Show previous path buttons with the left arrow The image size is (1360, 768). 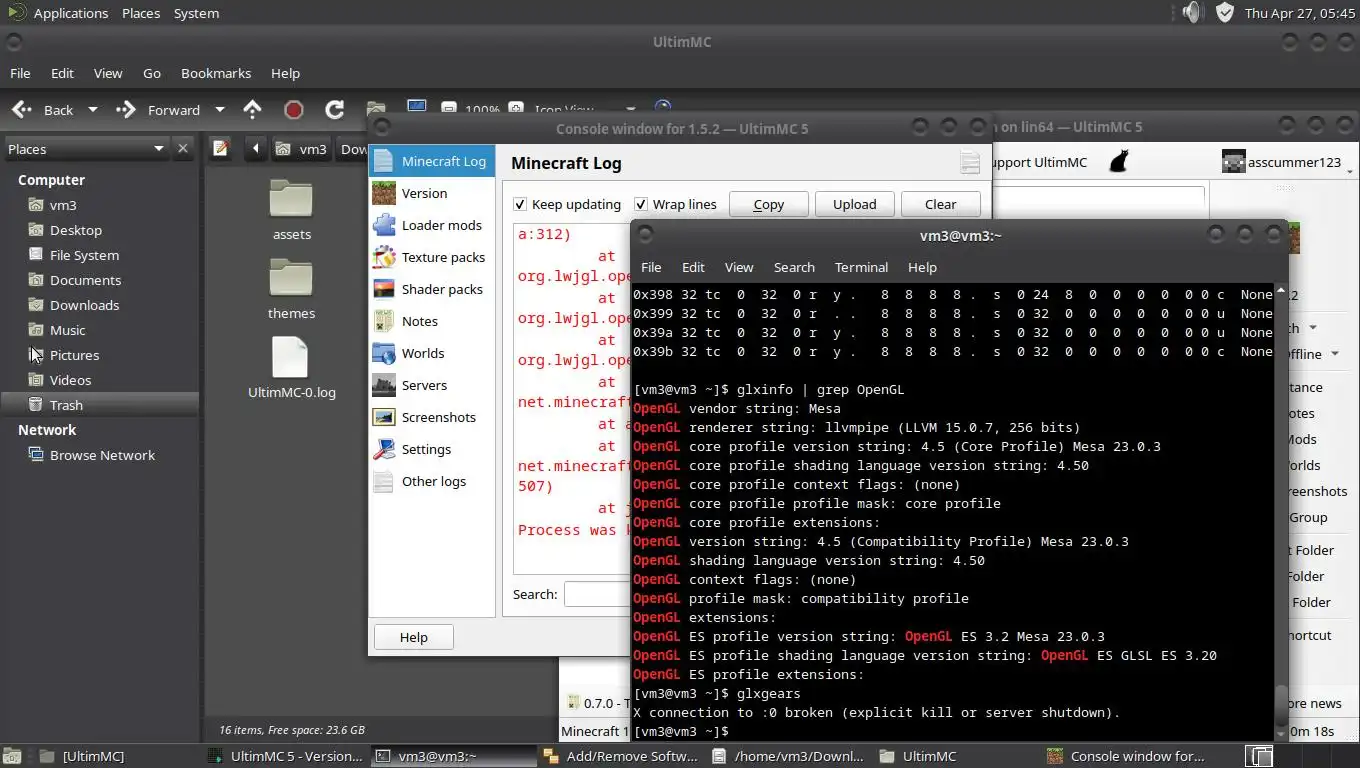click(255, 149)
